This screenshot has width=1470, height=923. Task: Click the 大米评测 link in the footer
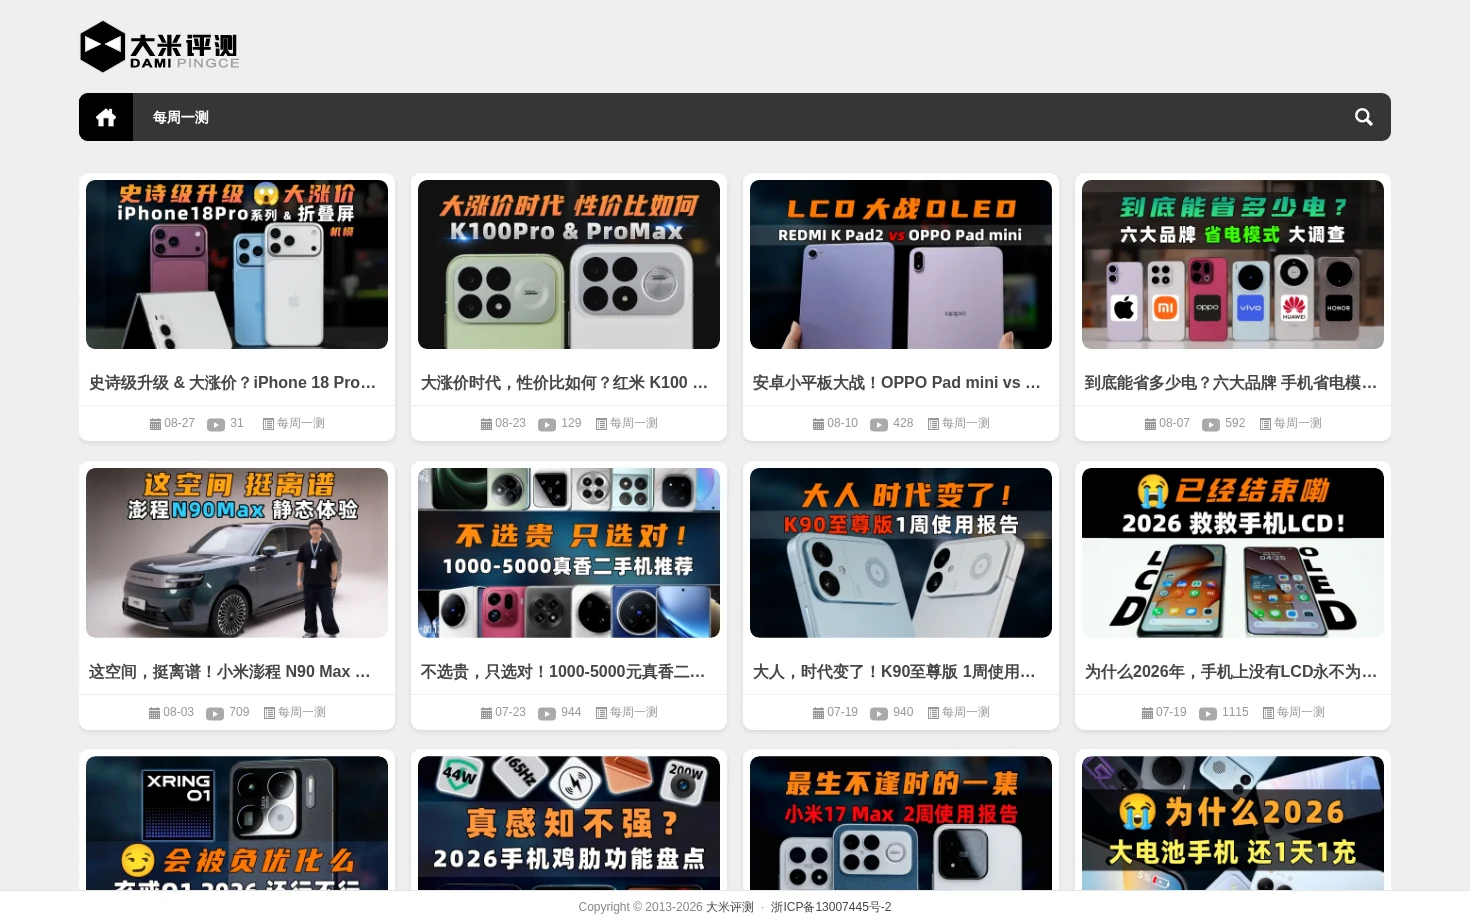(730, 907)
